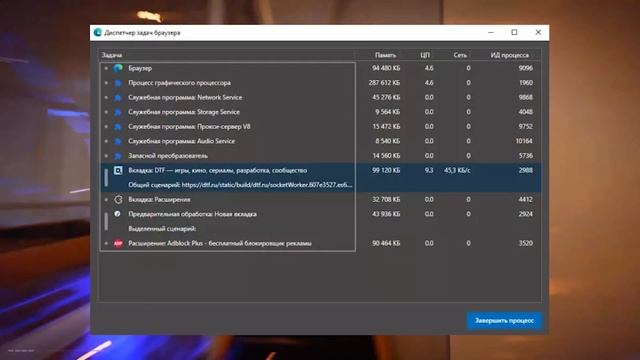This screenshot has height=360, width=640.
Task: Maximize the Диспетчер задач браузера window
Action: 514,32
